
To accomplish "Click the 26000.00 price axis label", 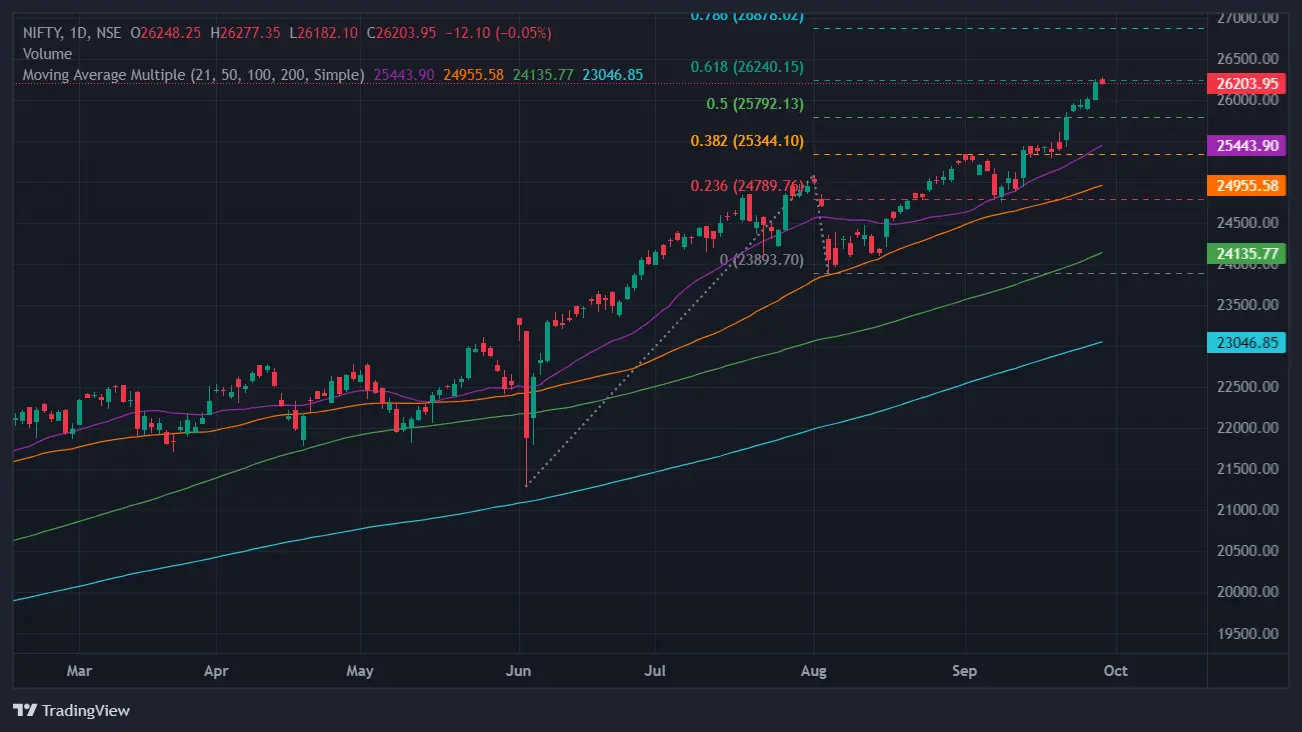I will pos(1248,100).
